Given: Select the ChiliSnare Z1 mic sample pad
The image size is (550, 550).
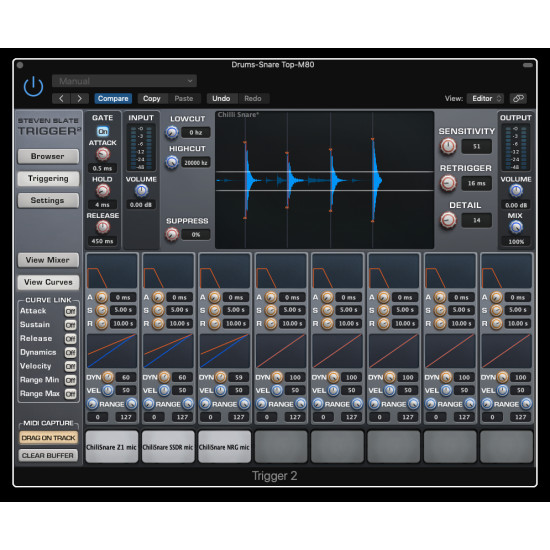Looking at the screenshot, I should tap(112, 447).
